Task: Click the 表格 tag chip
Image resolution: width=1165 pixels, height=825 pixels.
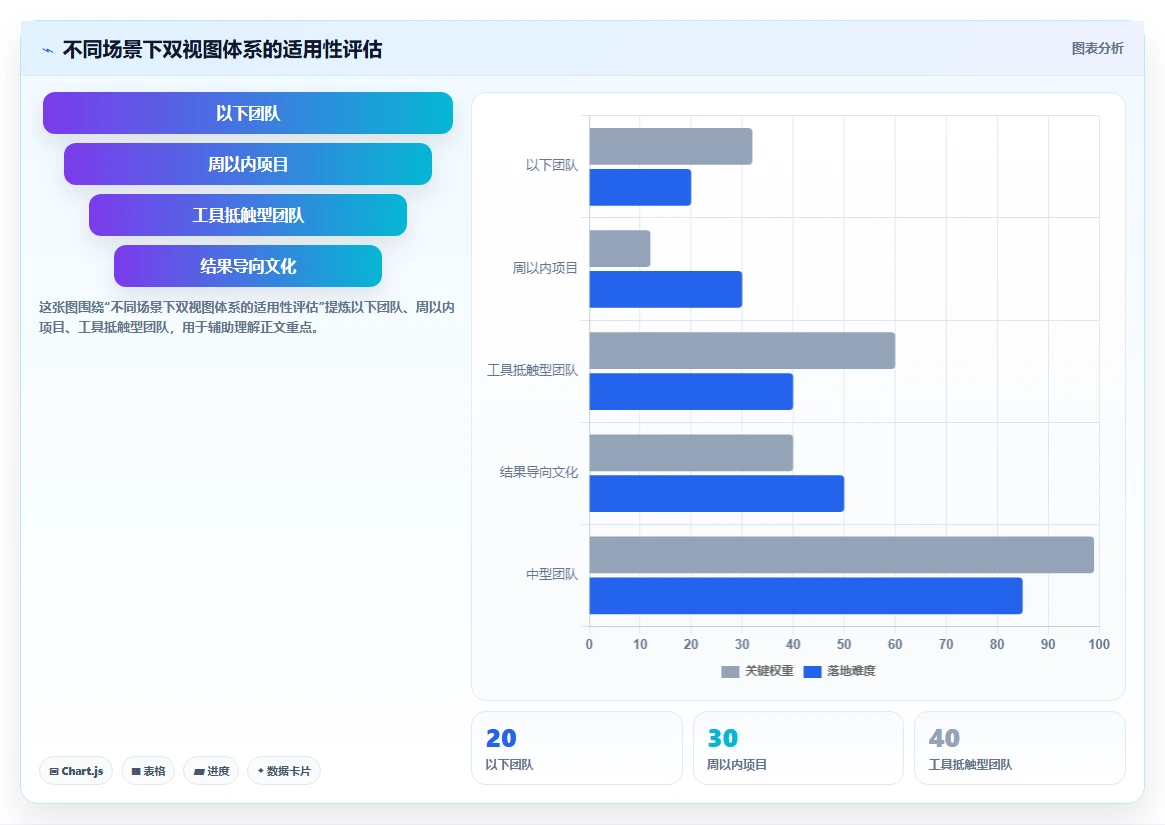Action: tap(148, 771)
